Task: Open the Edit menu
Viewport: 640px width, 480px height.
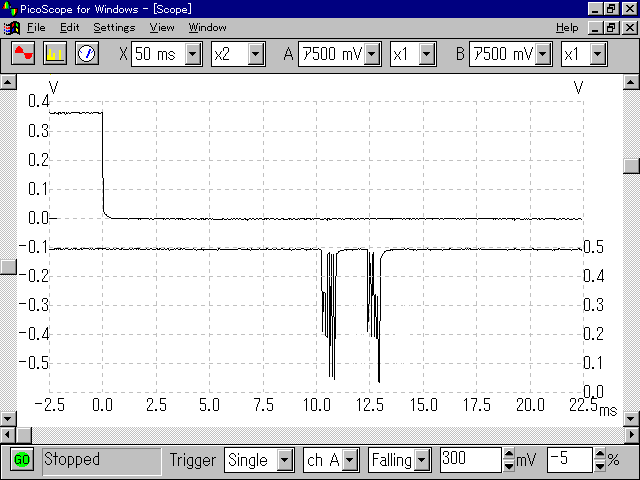Action: [69, 28]
